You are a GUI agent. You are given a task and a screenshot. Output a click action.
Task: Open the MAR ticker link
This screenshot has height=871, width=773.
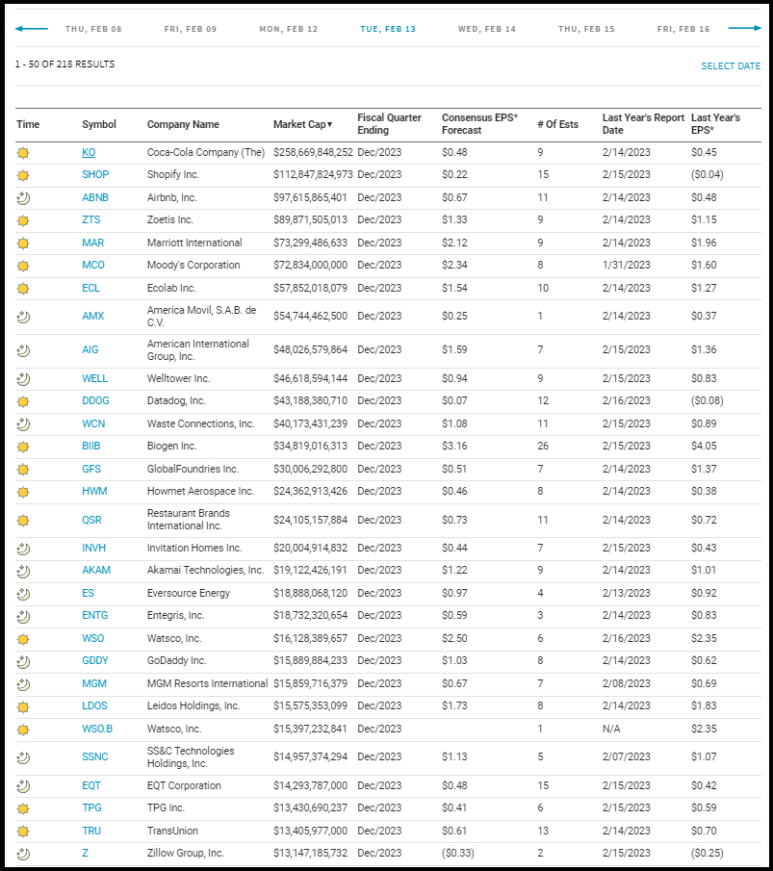[93, 243]
